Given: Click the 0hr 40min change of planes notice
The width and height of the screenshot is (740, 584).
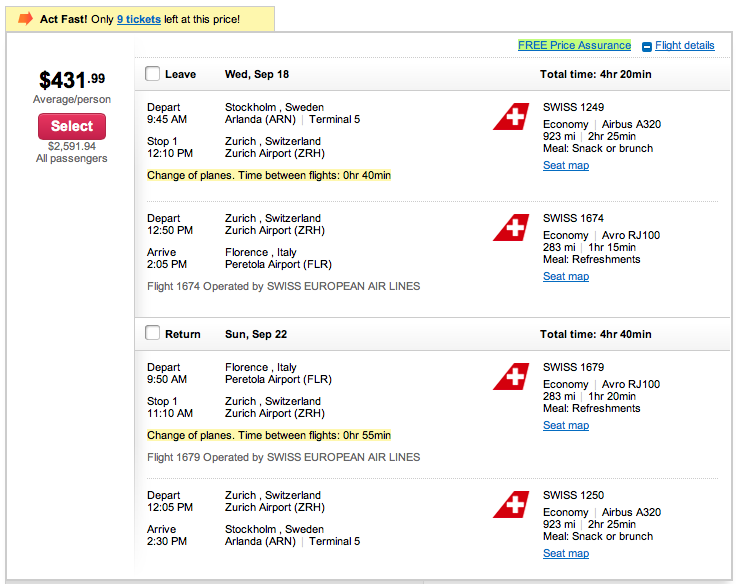Looking at the screenshot, I should click(269, 175).
